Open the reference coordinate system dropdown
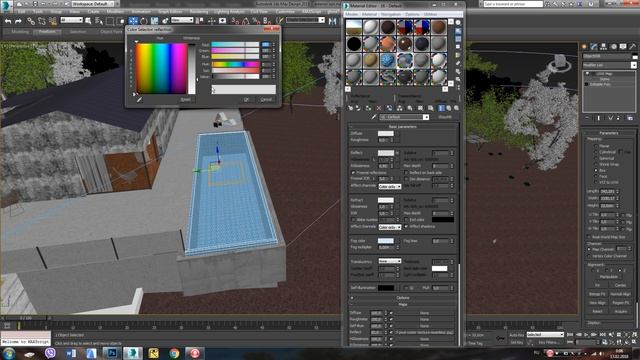640x360 pixels. pos(182,20)
